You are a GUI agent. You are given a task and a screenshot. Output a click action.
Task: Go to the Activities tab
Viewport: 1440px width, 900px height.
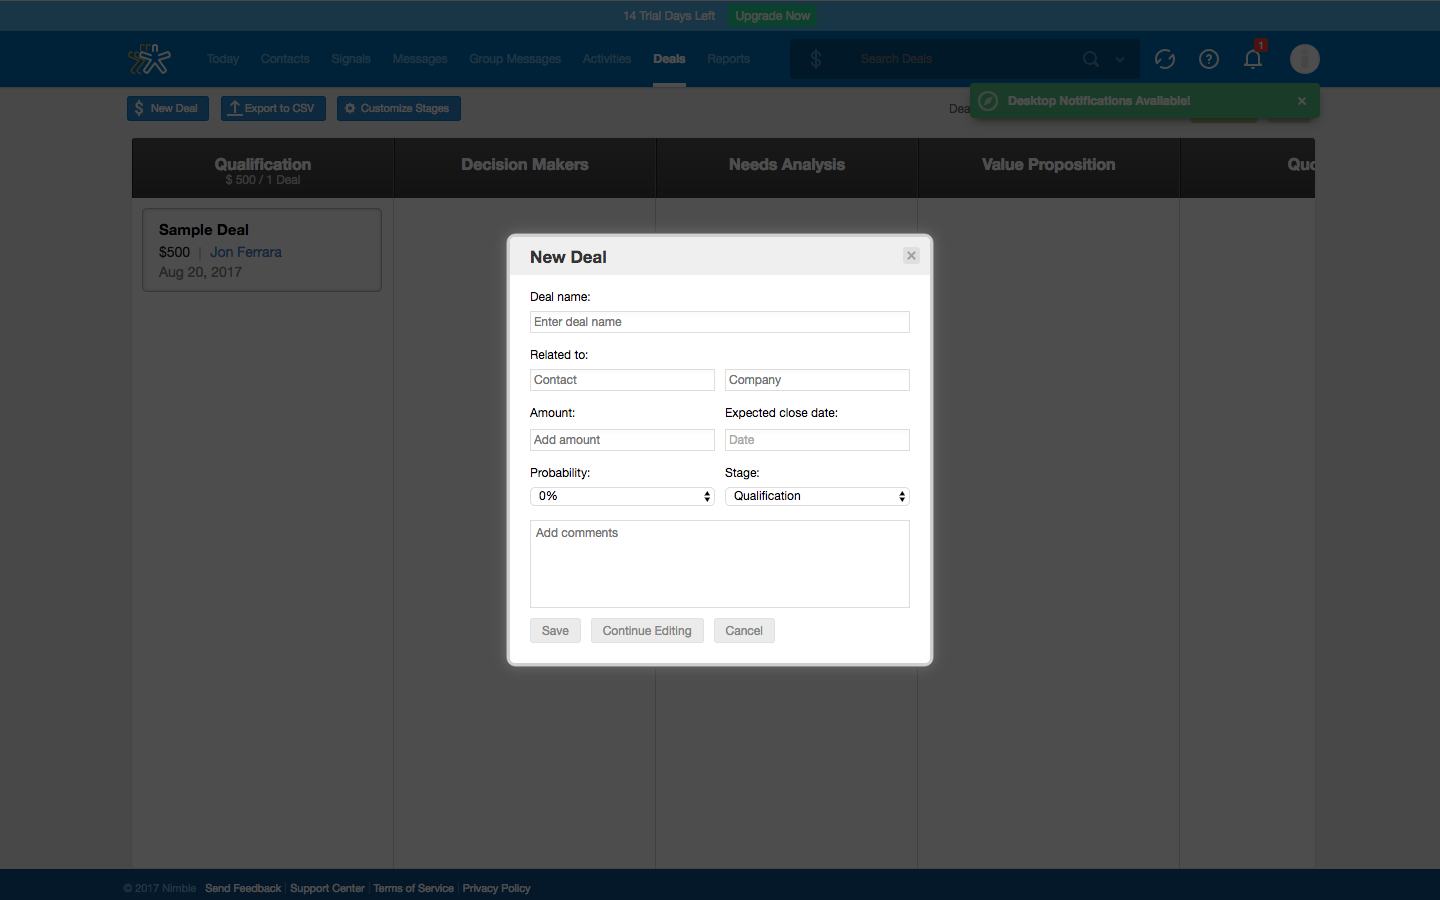point(607,59)
